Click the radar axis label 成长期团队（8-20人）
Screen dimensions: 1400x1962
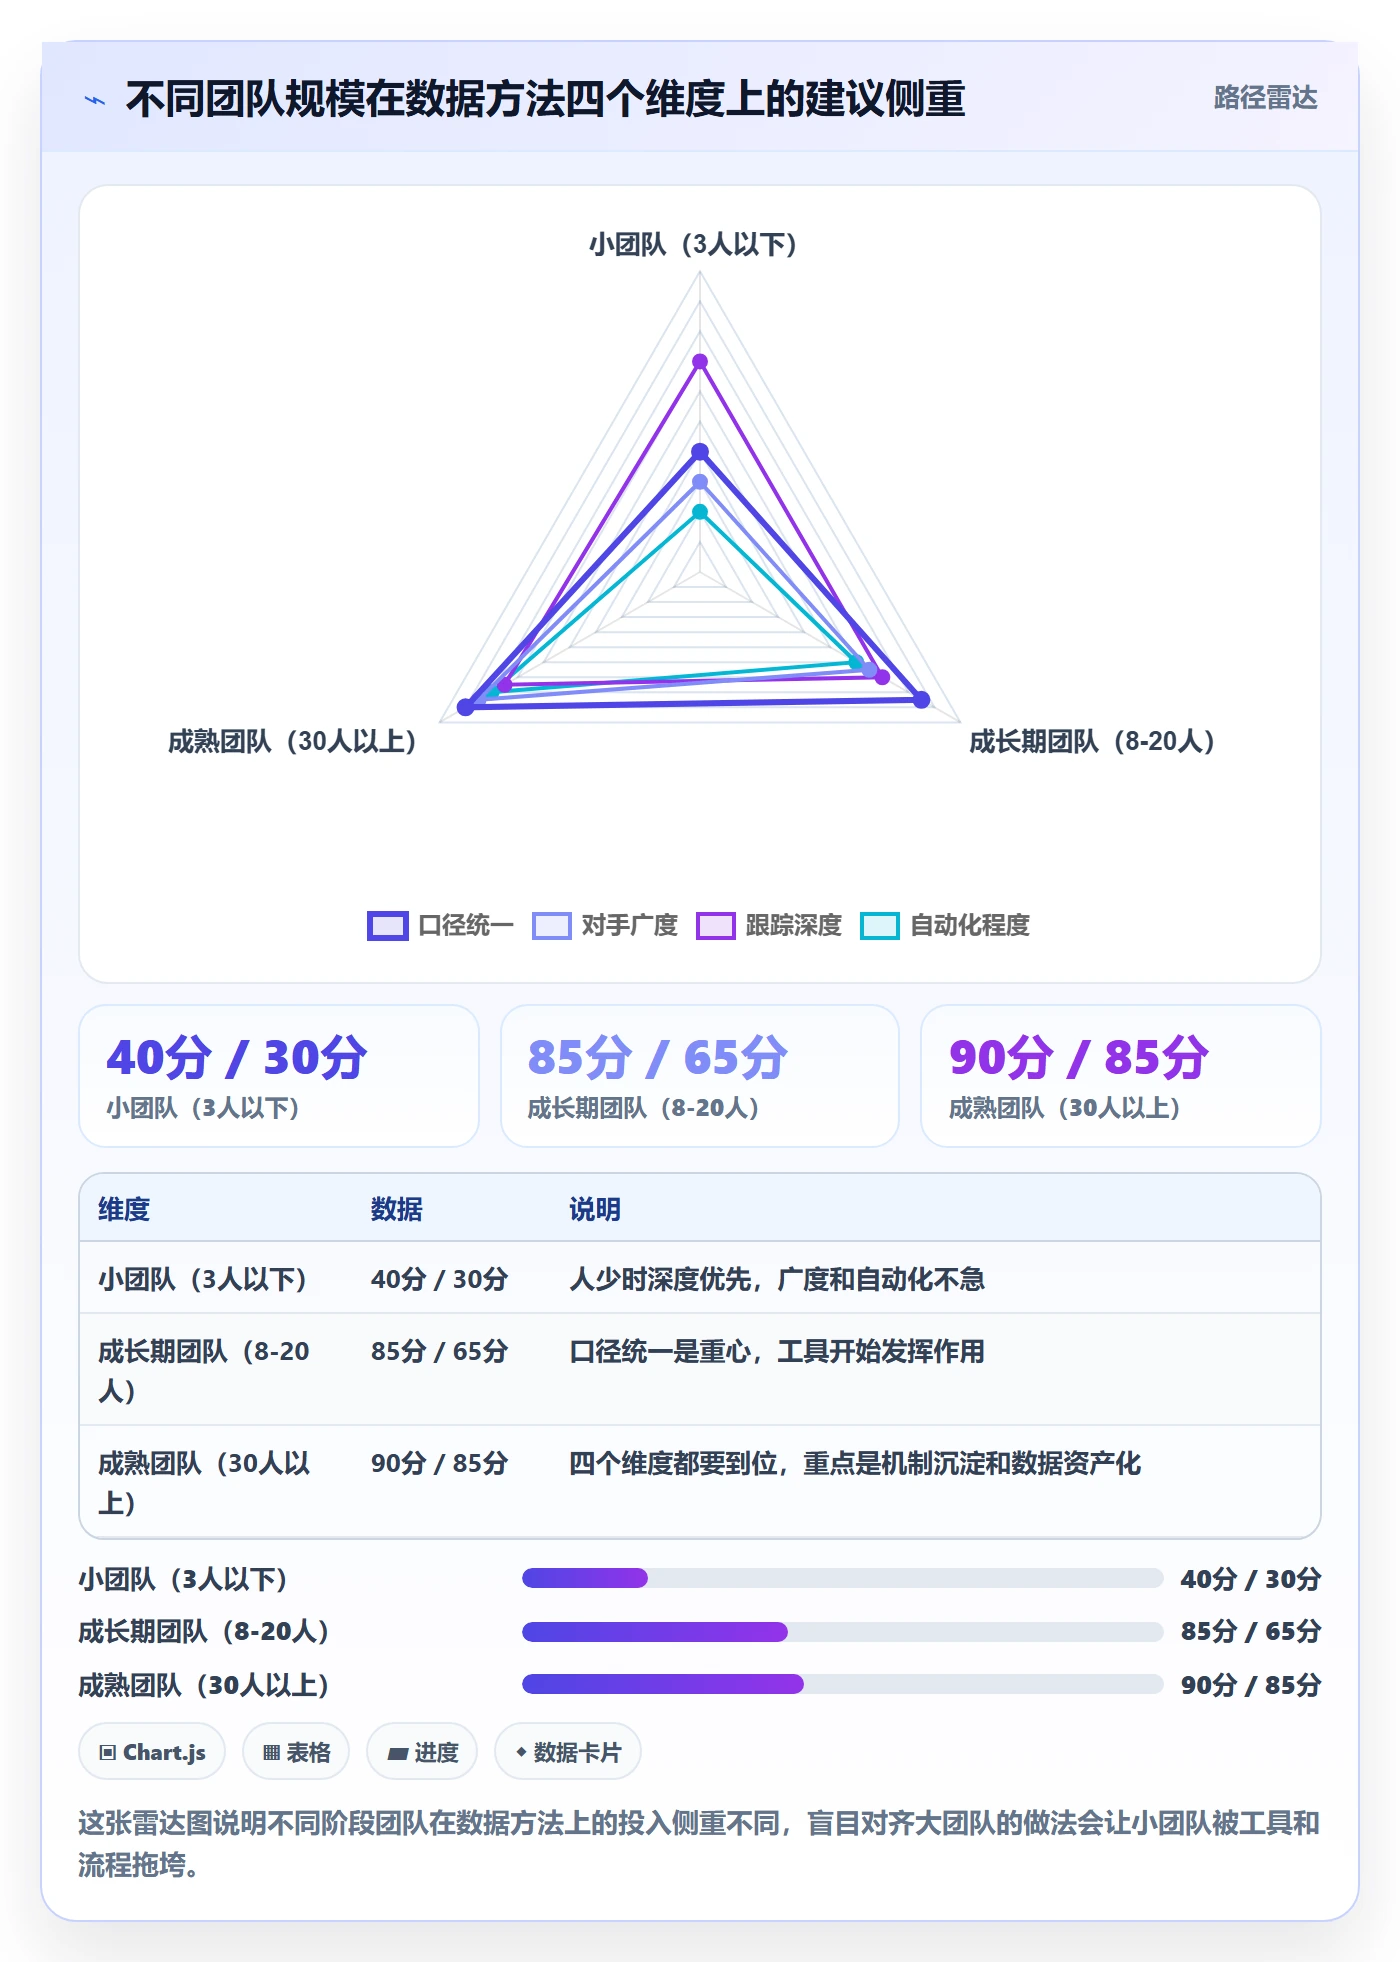[x=1092, y=742]
